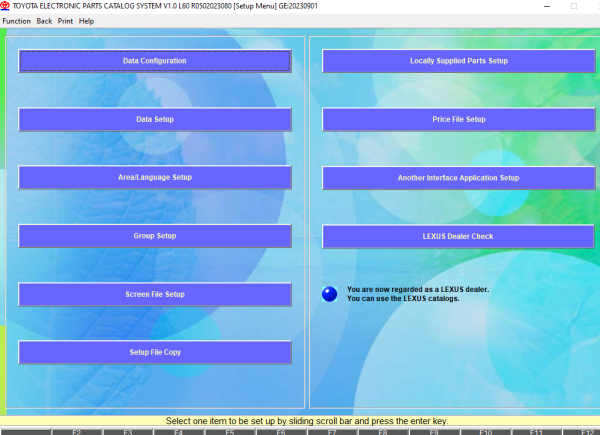Open the Function menu
600x435 pixels.
tap(16, 21)
